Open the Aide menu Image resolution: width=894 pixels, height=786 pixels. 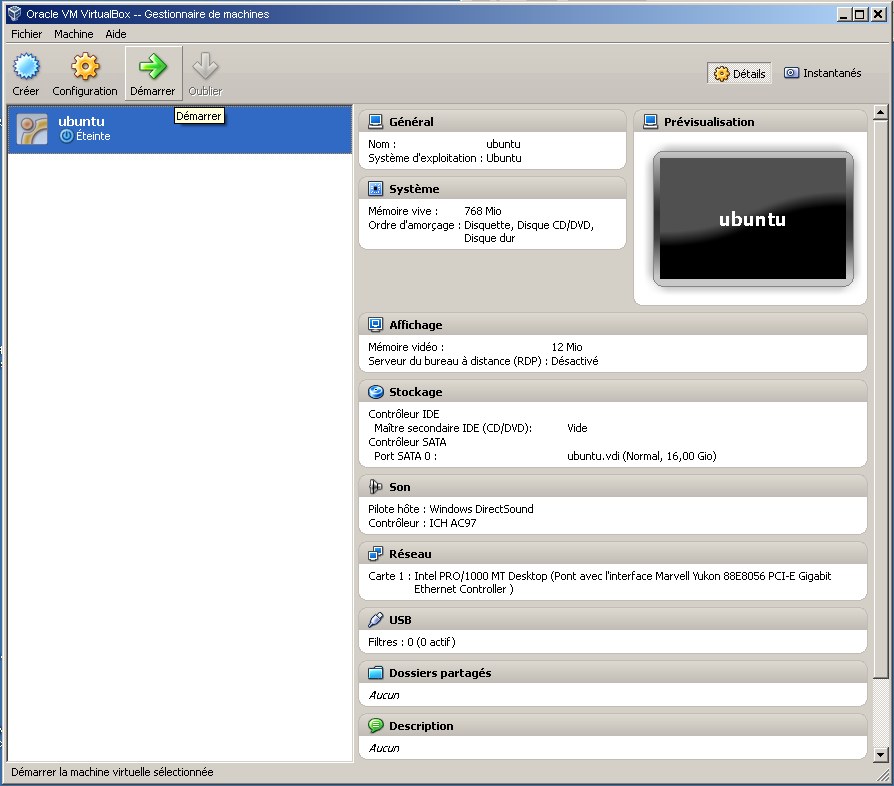point(116,34)
